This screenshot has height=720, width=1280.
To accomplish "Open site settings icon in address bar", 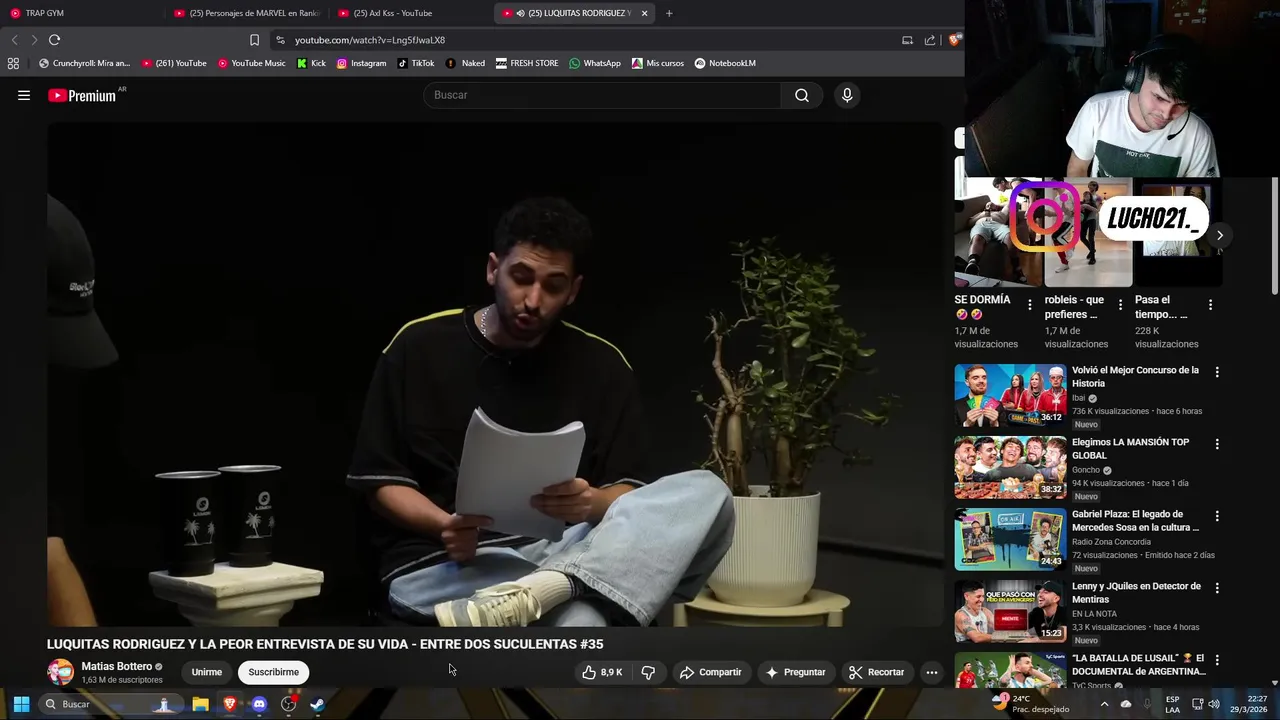I will [280, 40].
